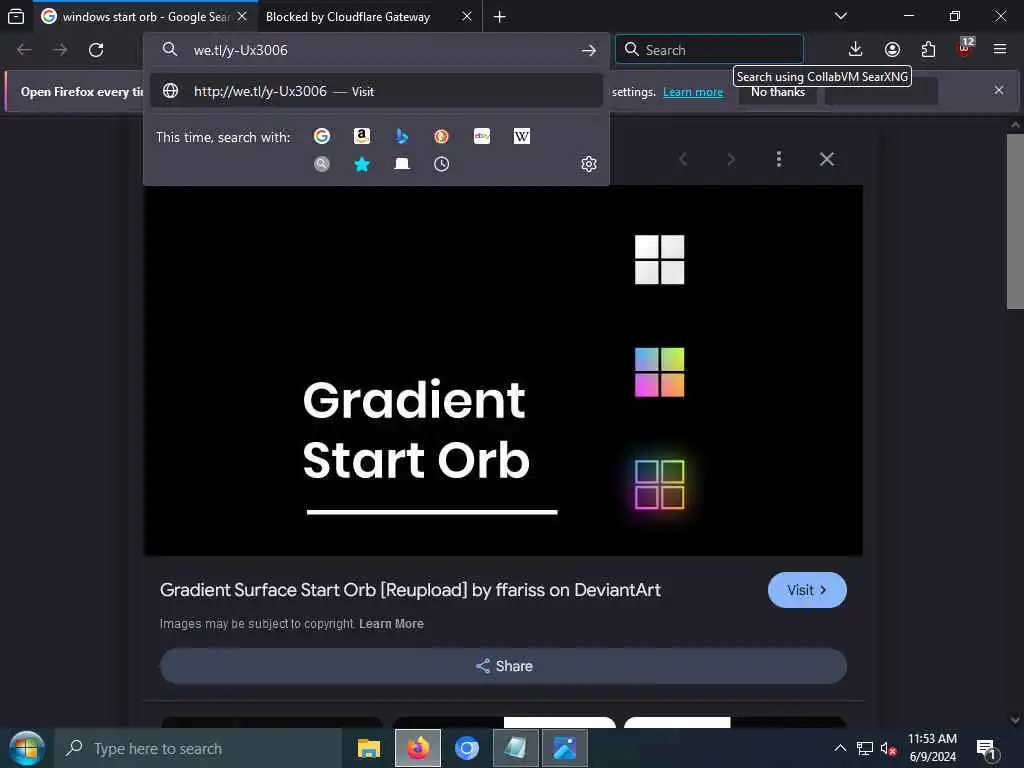
Task: Select the http://we.tl/y-Ux3006 Visit suggestion
Action: coord(376,91)
